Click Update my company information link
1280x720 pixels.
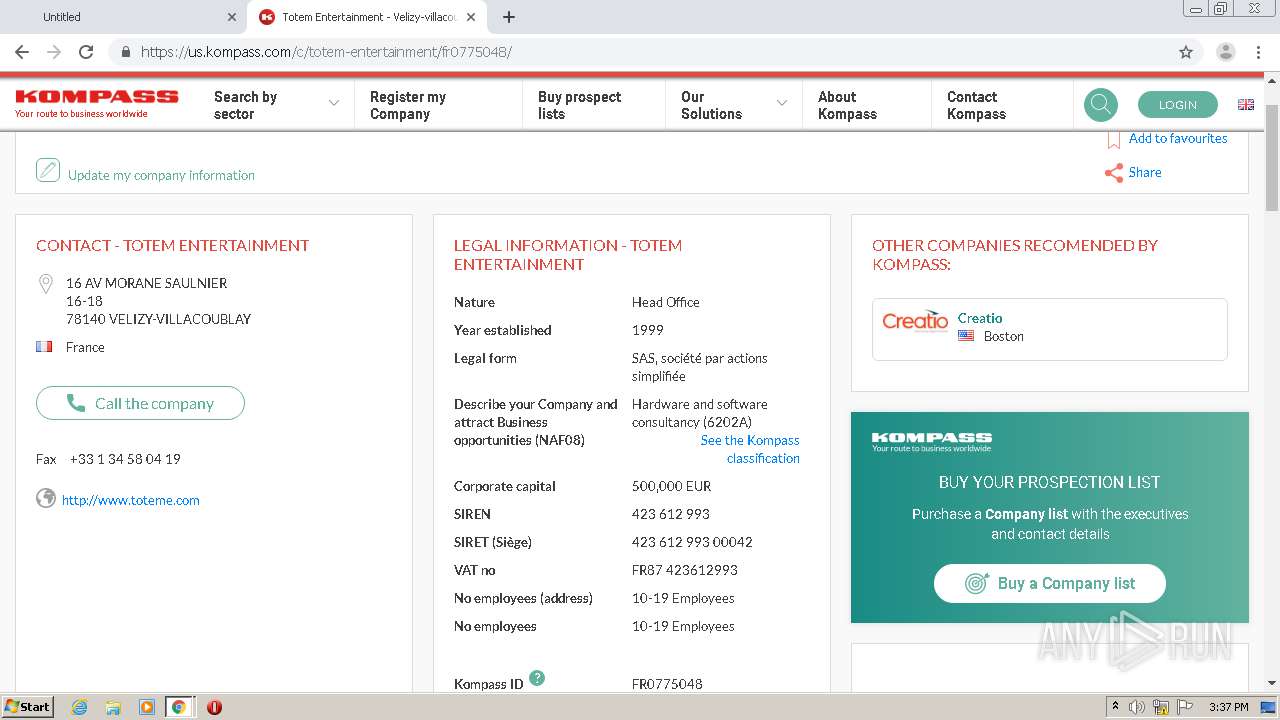point(161,175)
